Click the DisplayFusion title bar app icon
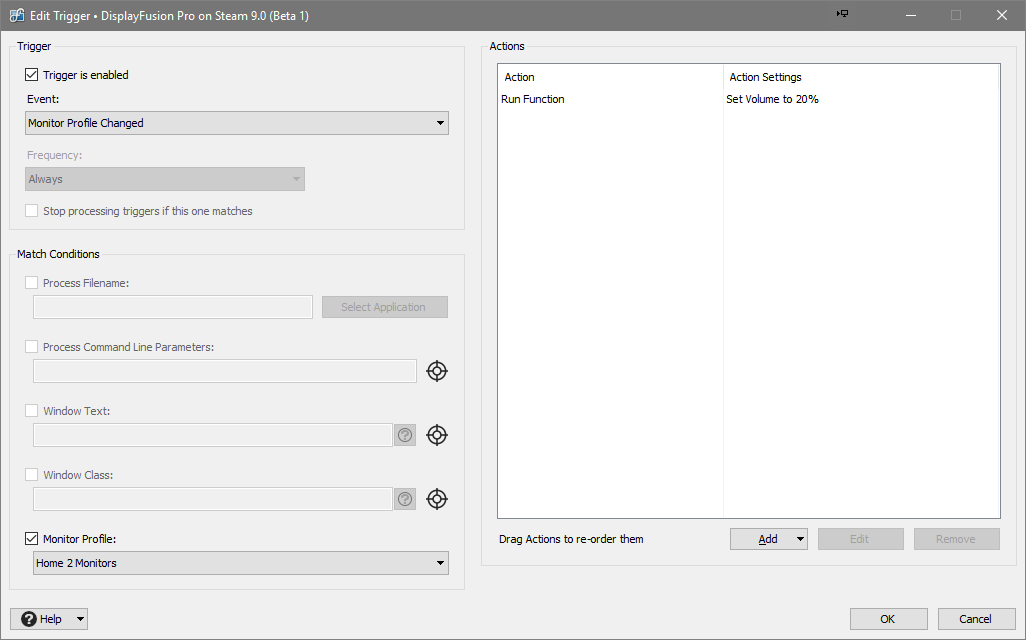1026x640 pixels. 16,15
